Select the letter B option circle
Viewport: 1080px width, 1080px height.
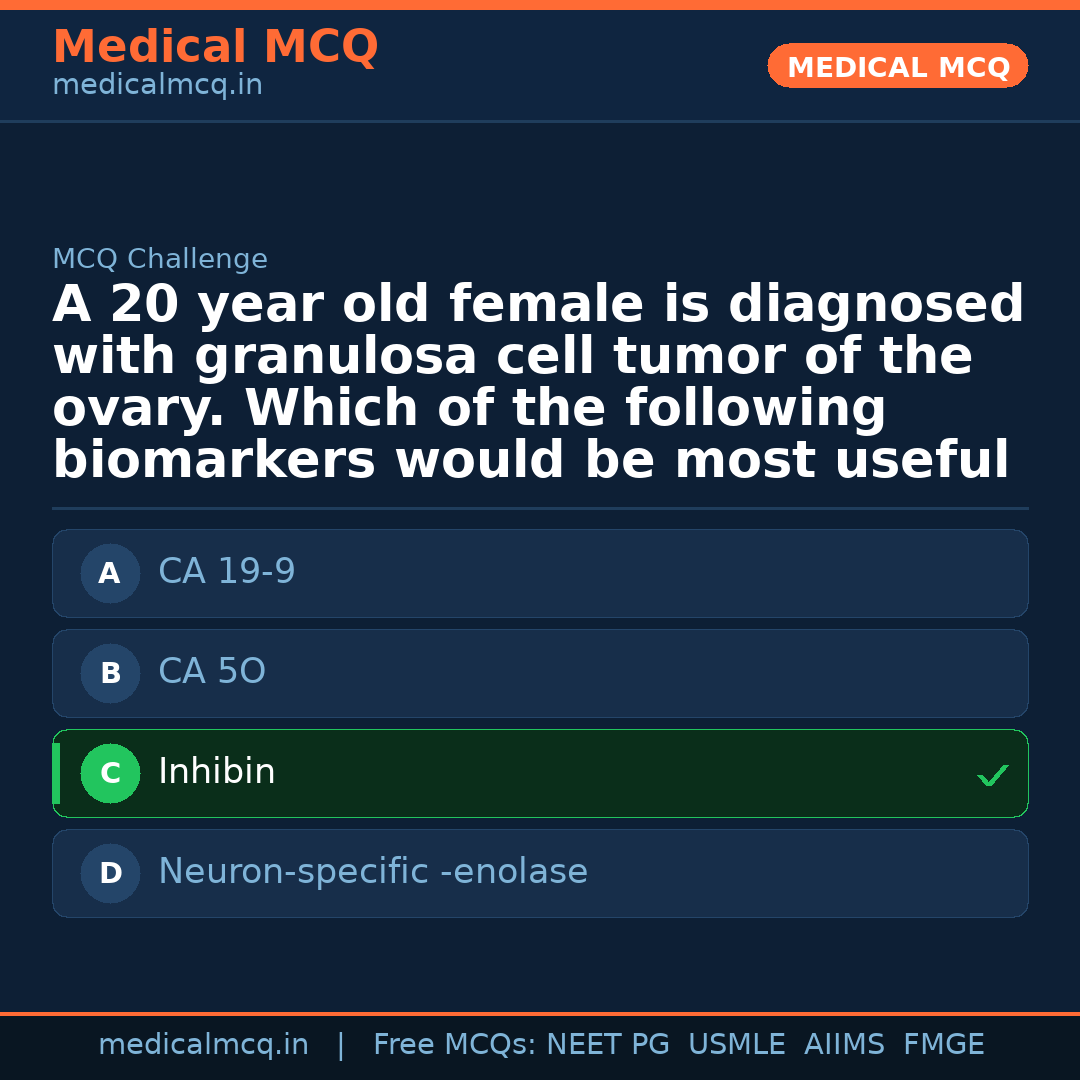(x=110, y=673)
